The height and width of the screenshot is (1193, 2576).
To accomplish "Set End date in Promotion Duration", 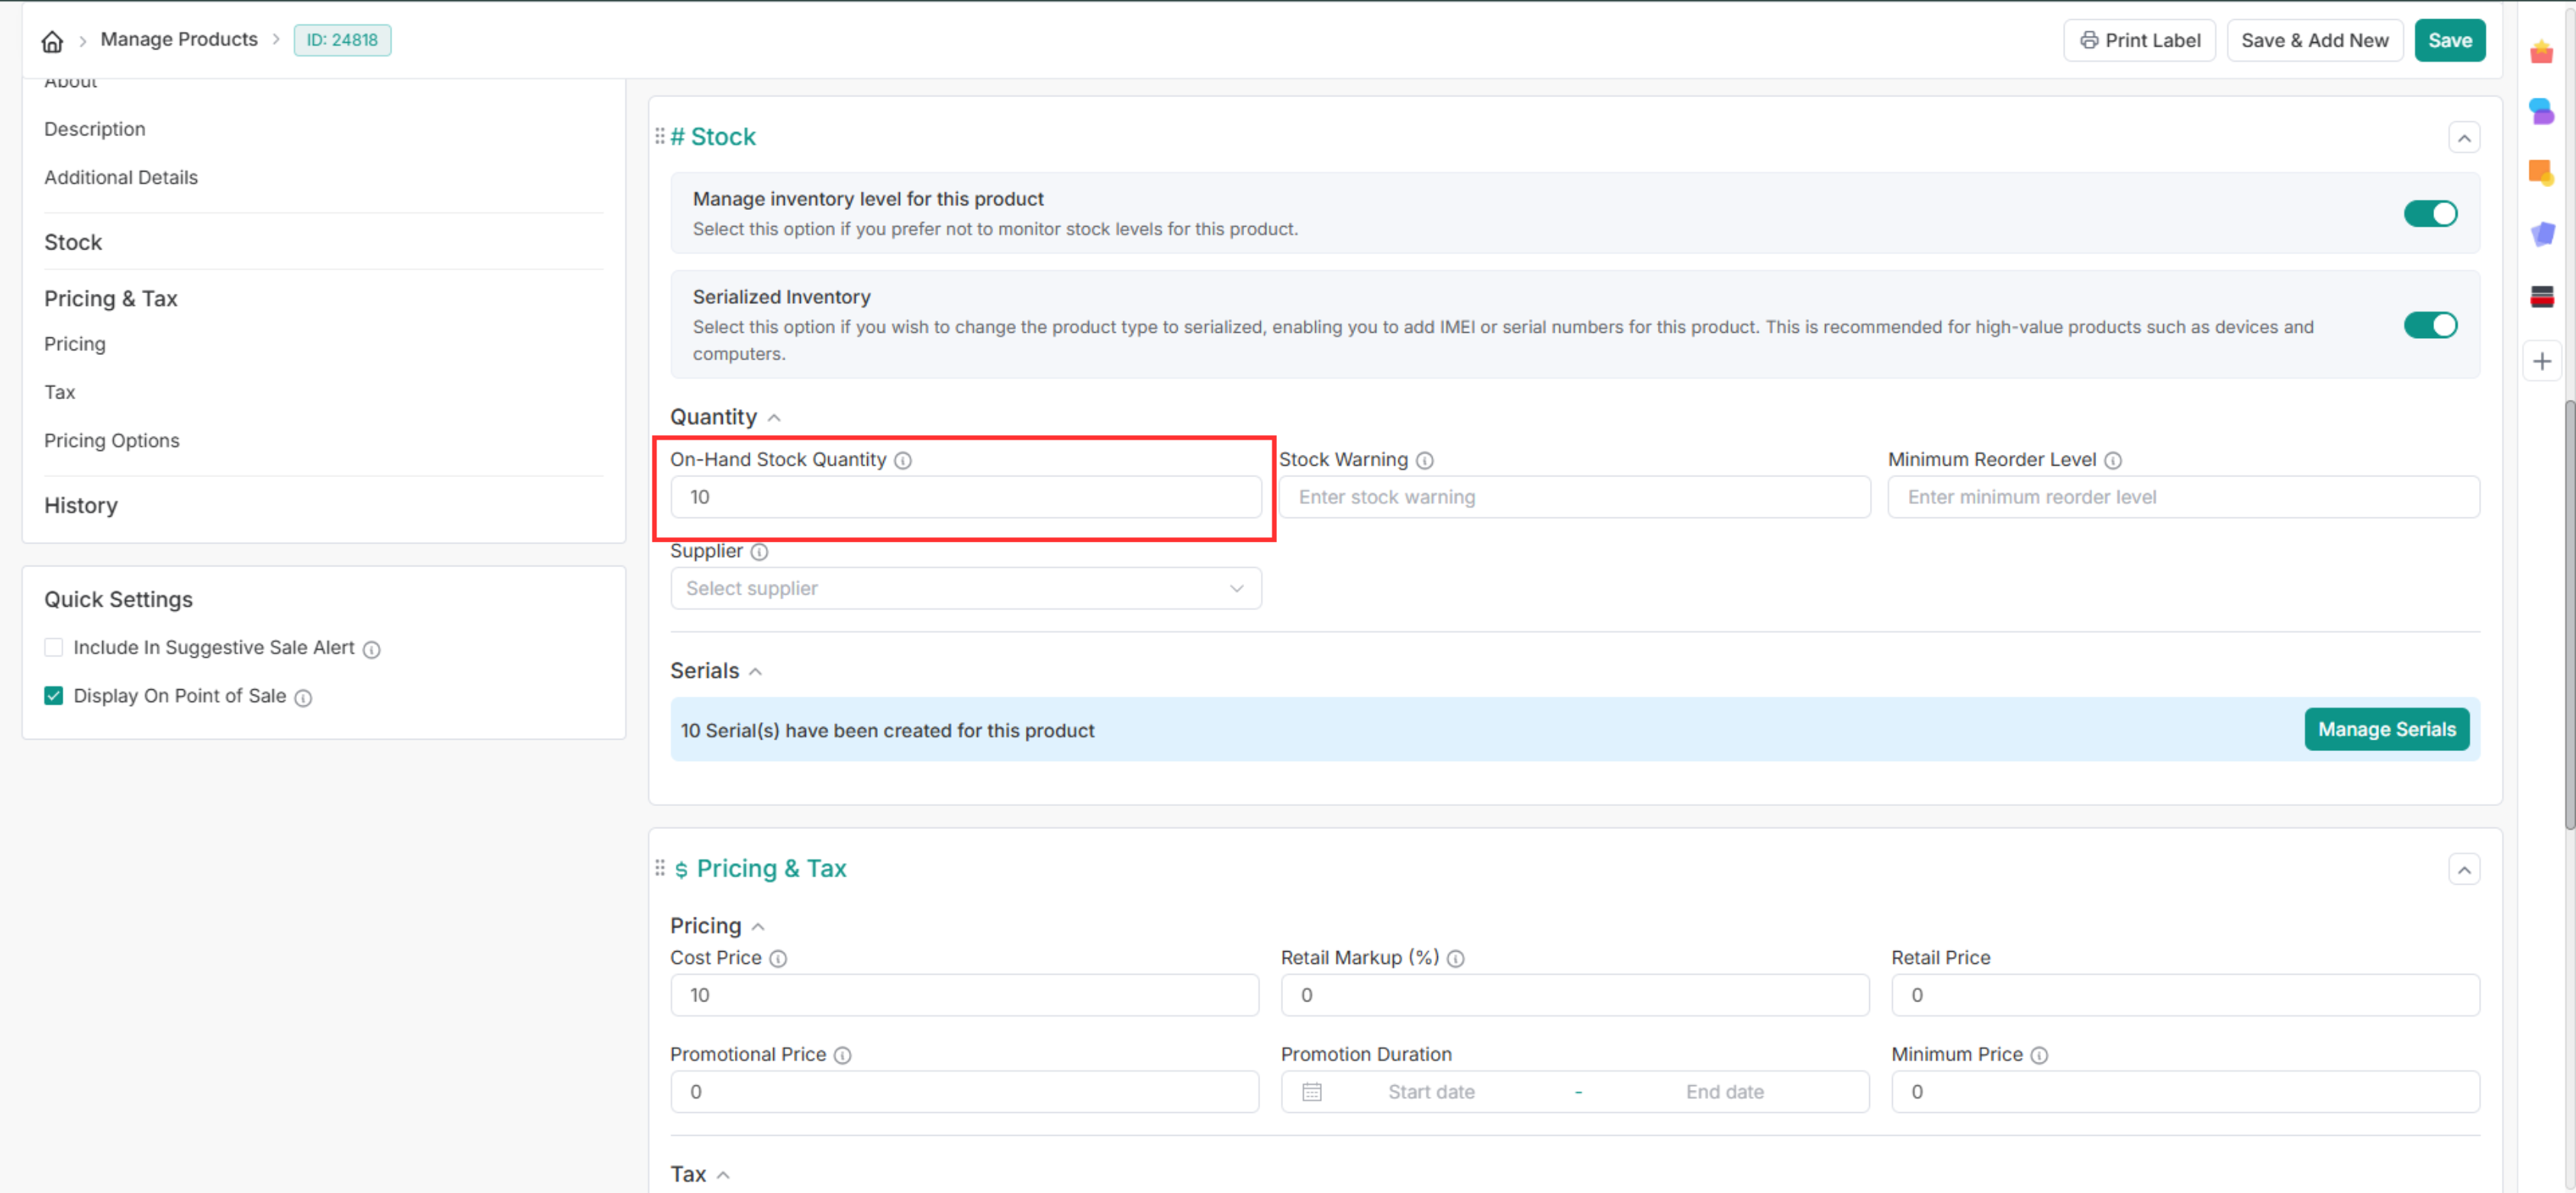I will tap(1725, 1092).
